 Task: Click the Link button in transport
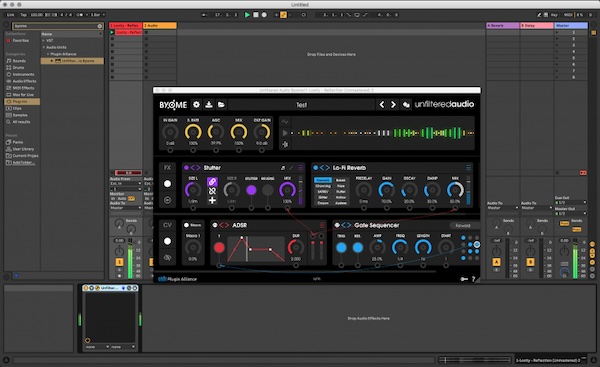click(11, 15)
